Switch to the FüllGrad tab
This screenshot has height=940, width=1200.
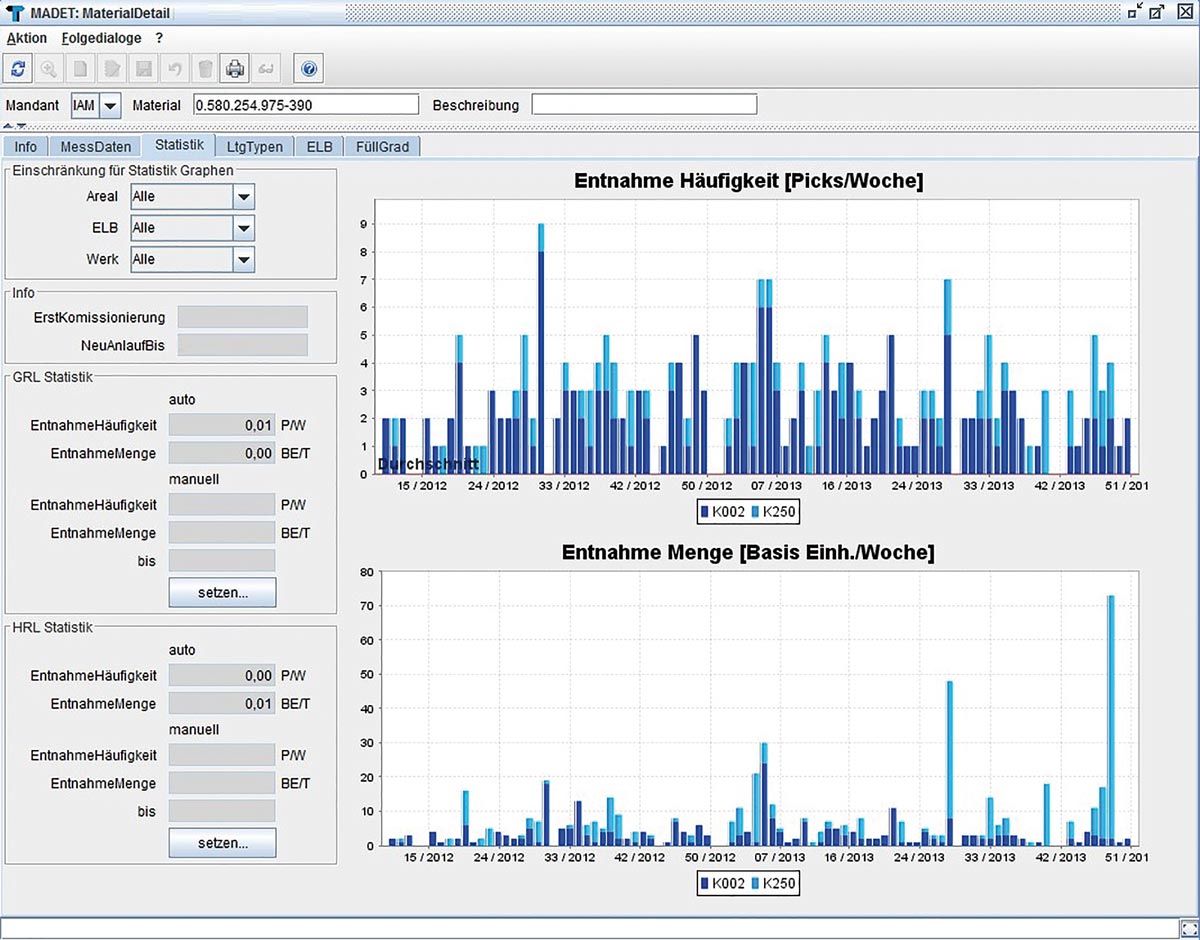383,146
